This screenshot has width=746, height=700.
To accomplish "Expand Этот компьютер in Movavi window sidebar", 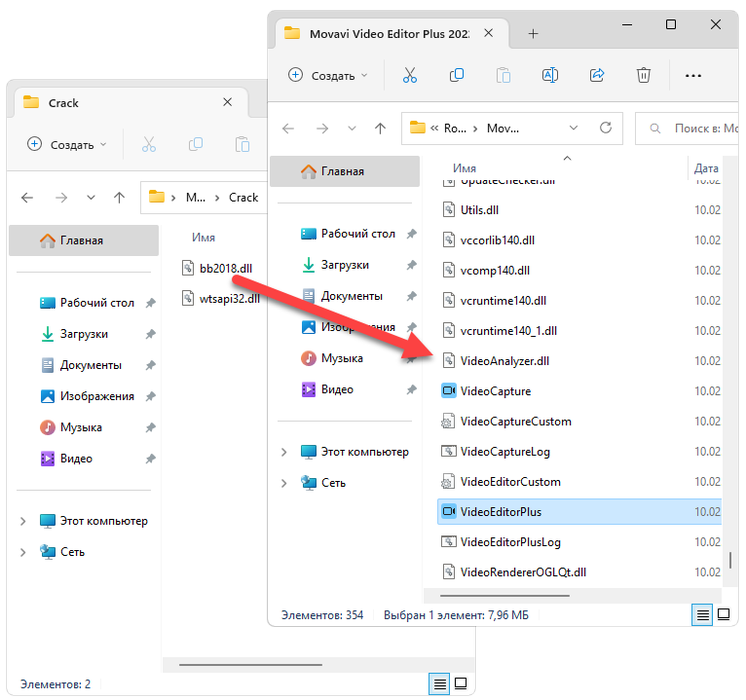I will [x=284, y=452].
